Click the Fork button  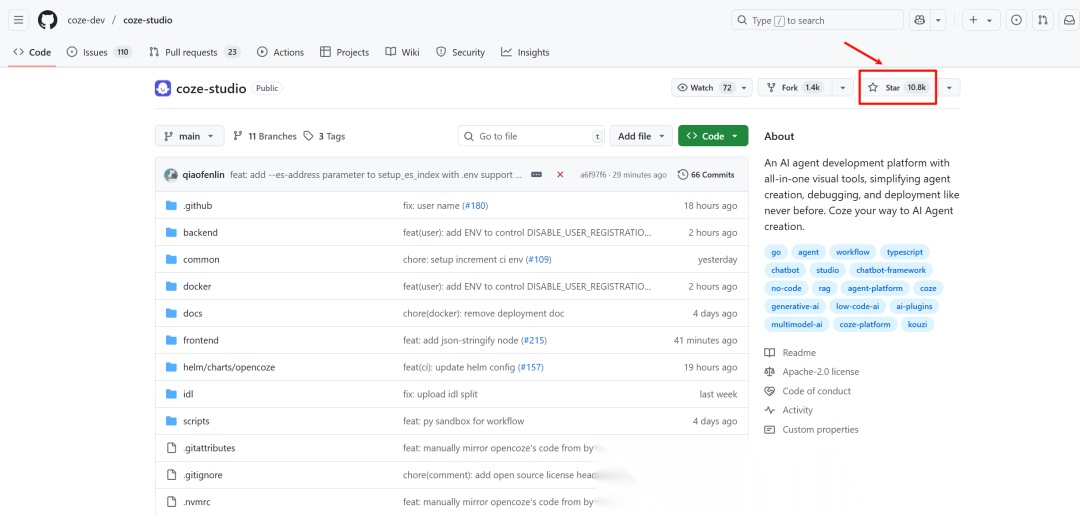[795, 88]
